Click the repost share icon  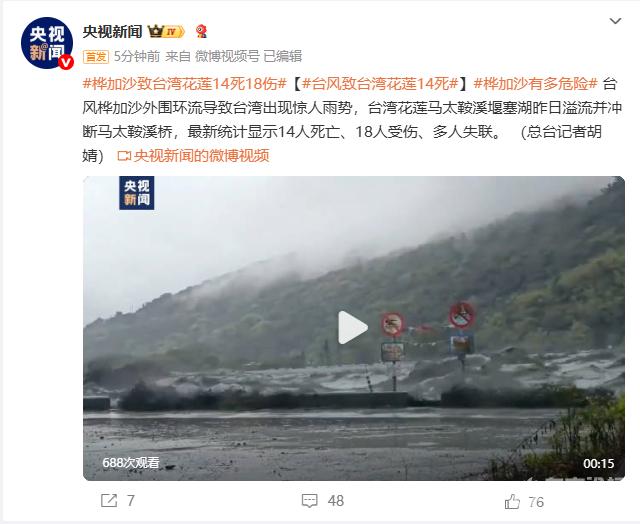pos(109,501)
